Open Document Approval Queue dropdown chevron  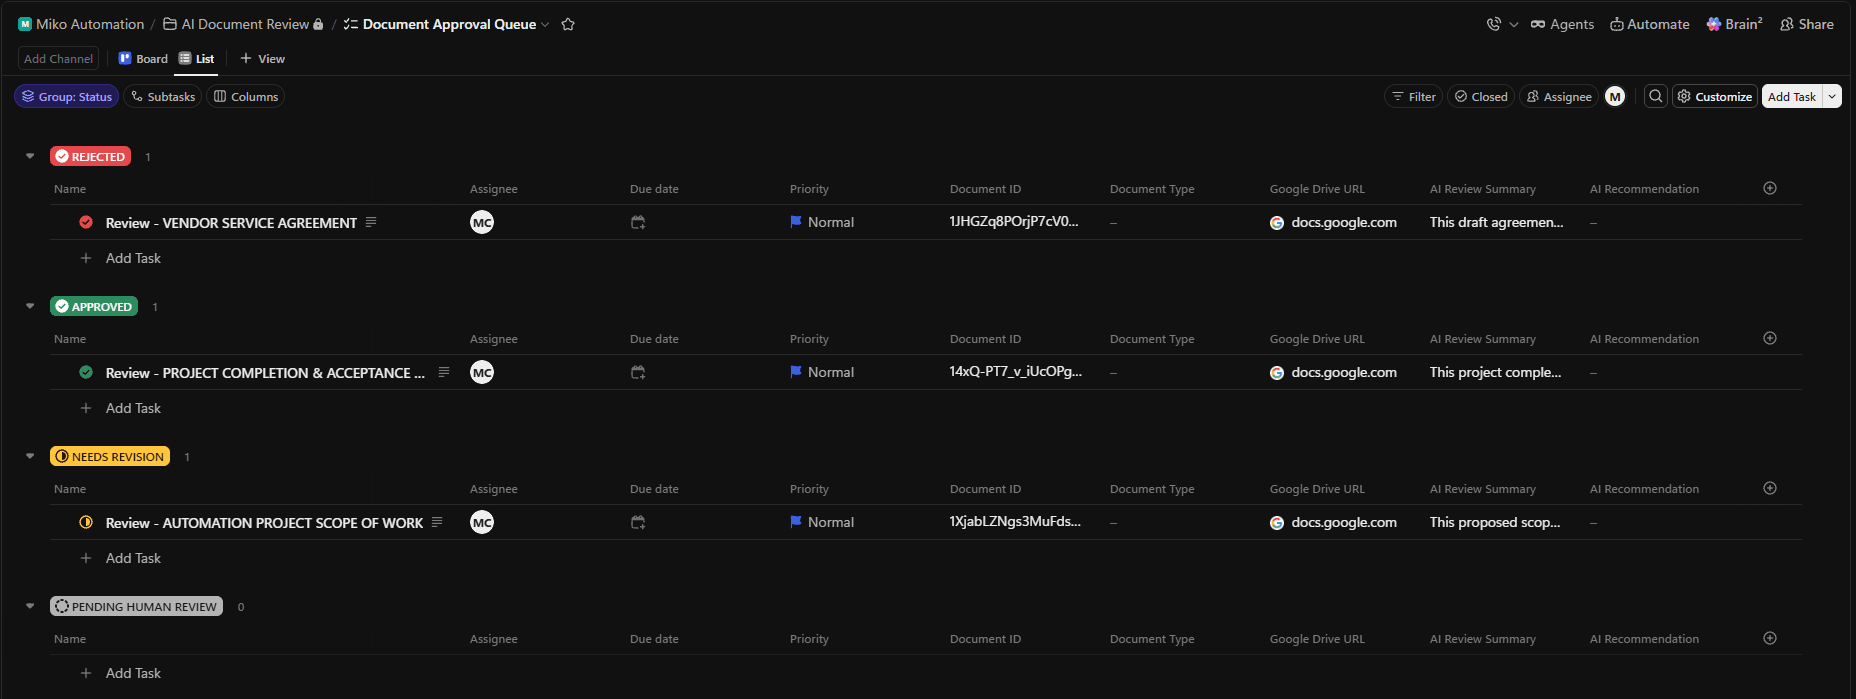pos(545,24)
